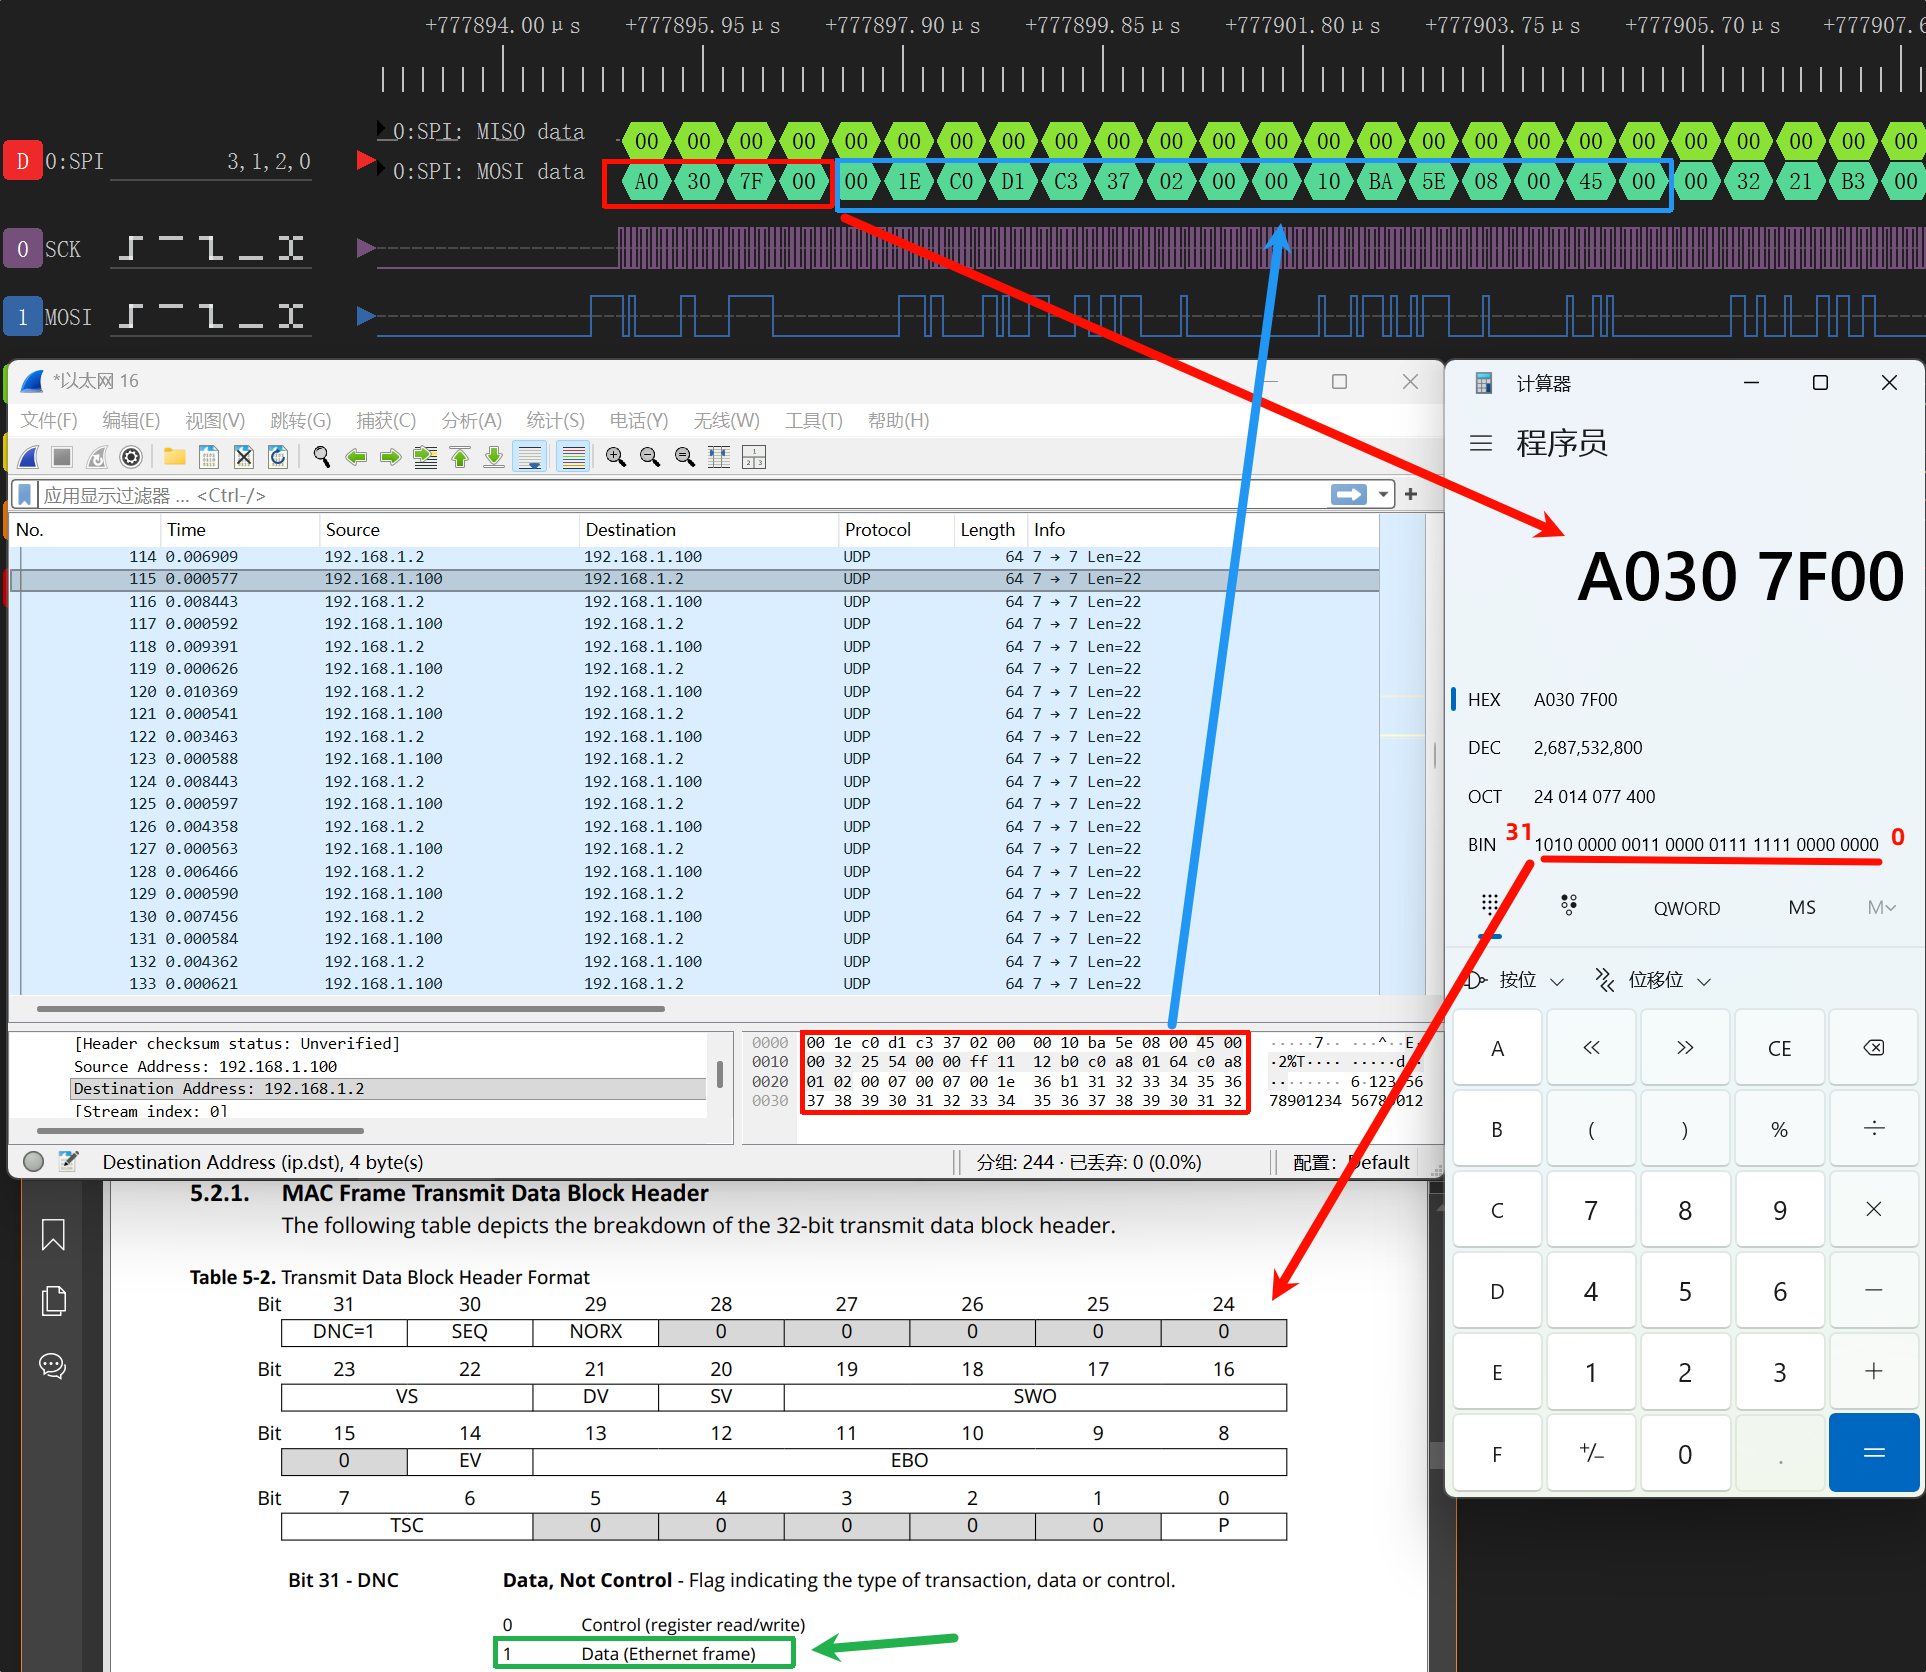
Task: Toggle bit toggling keypad in calculator
Action: coord(1568,906)
